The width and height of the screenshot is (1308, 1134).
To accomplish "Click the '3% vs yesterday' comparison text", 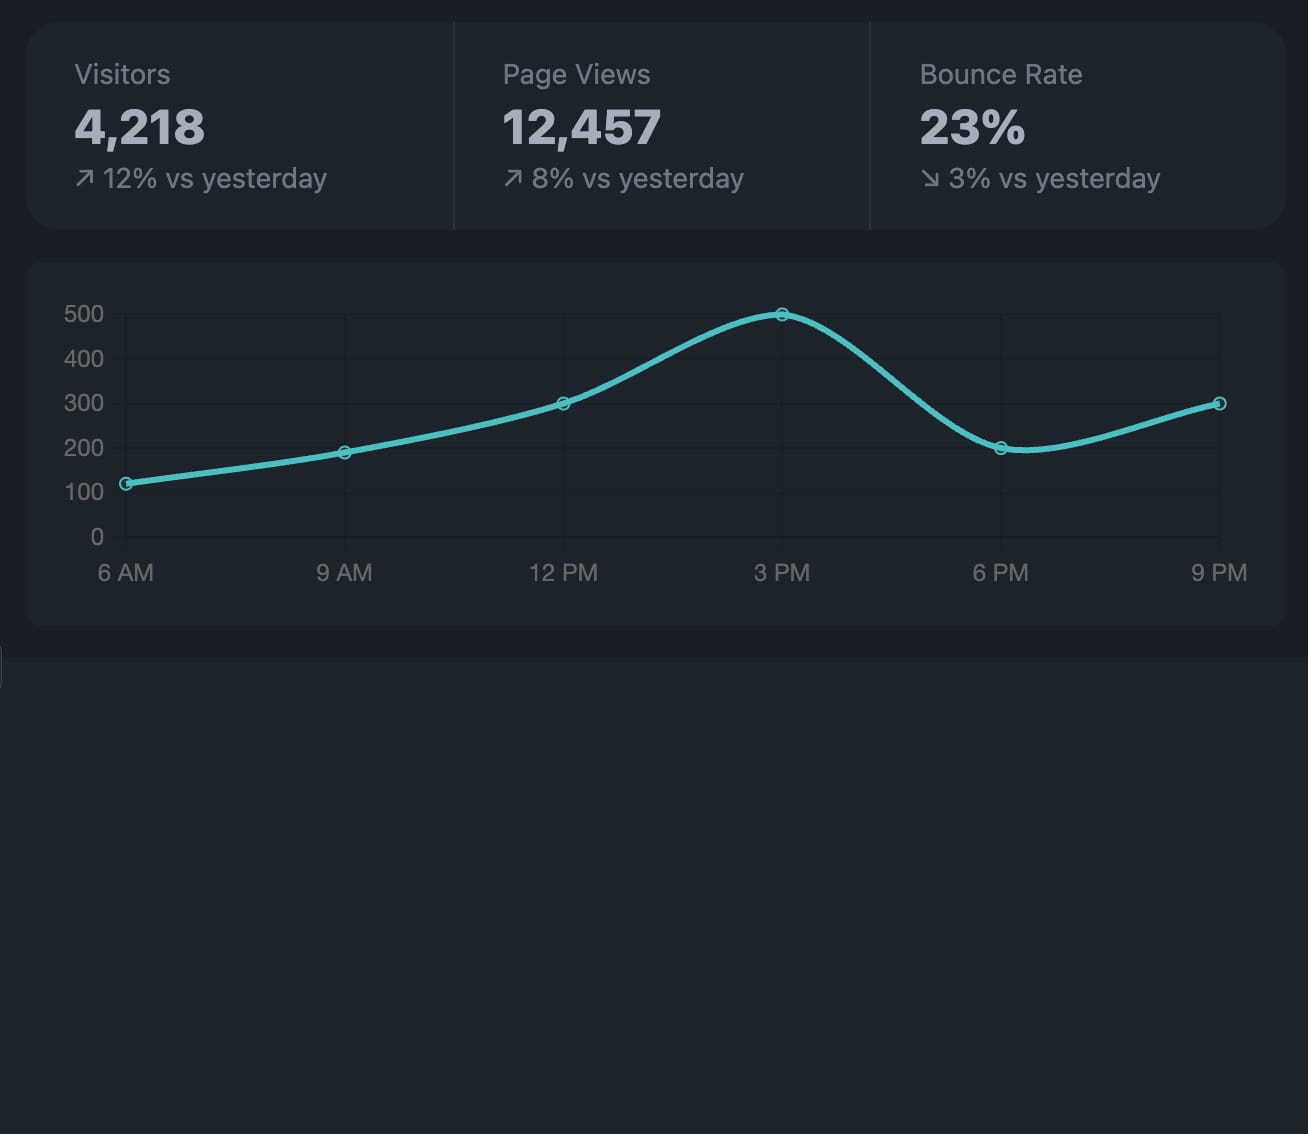I will tap(1054, 179).
